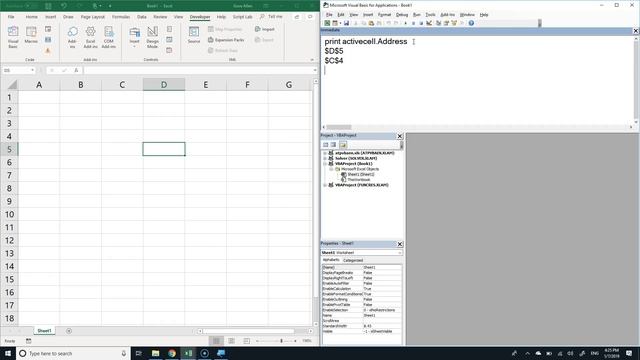Click View Code icon in Project pane

(x=325, y=145)
